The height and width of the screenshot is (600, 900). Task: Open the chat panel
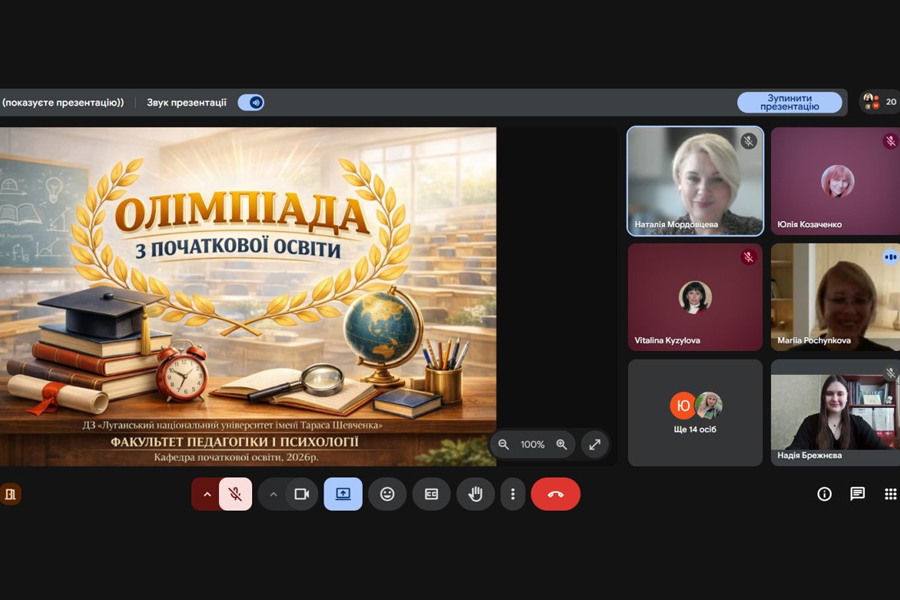pyautogui.click(x=857, y=494)
